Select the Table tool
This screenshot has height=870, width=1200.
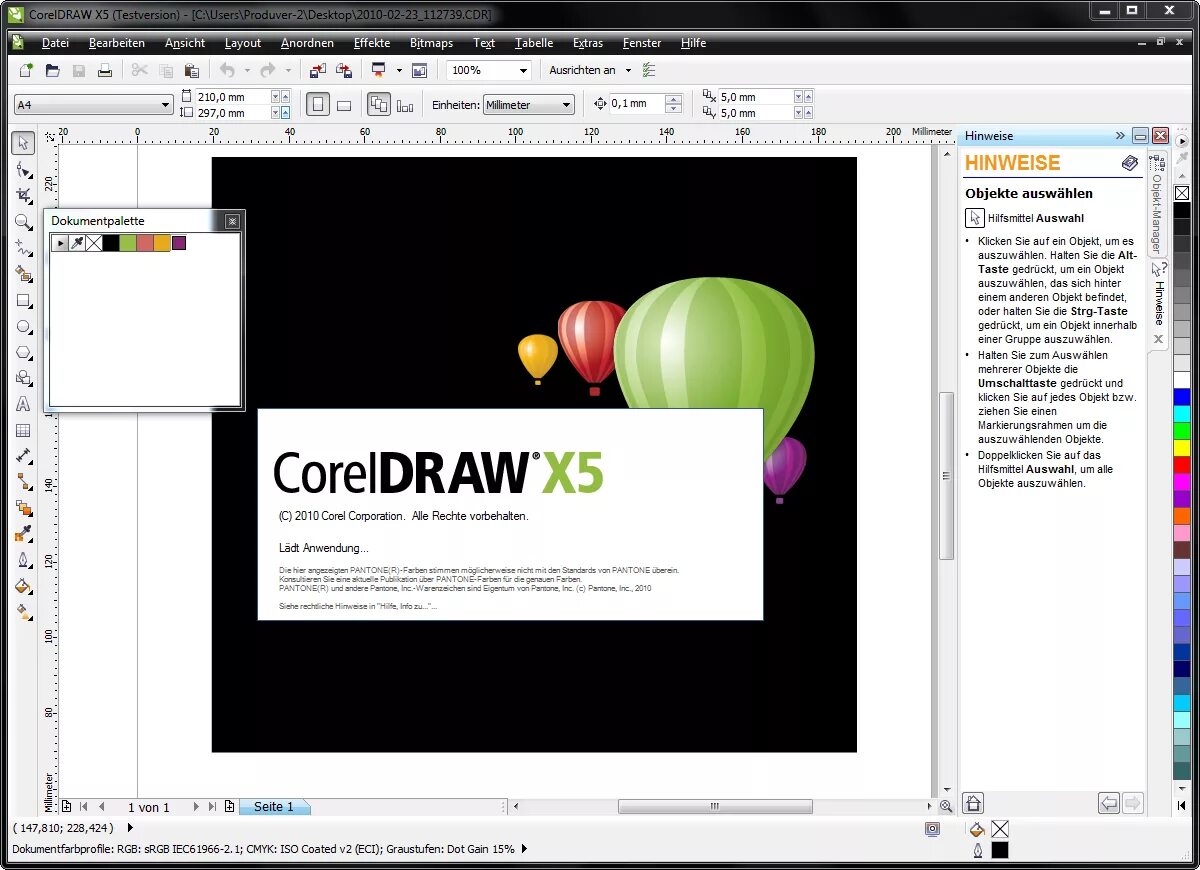[23, 430]
